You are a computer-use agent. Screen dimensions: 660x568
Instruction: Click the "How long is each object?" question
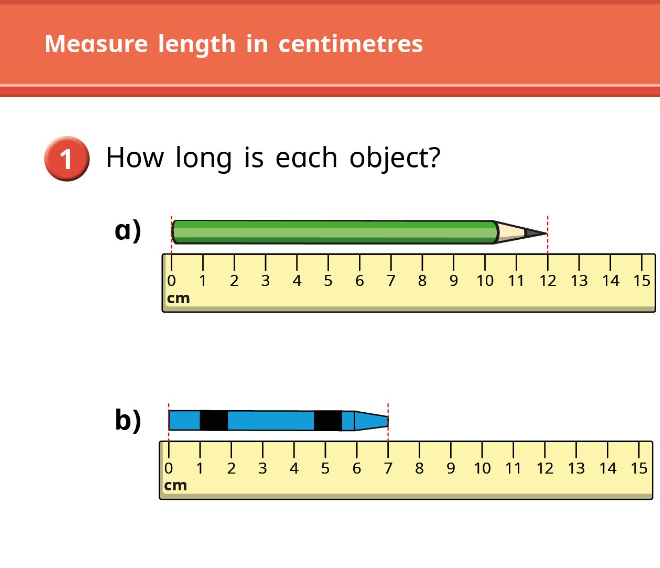click(273, 158)
